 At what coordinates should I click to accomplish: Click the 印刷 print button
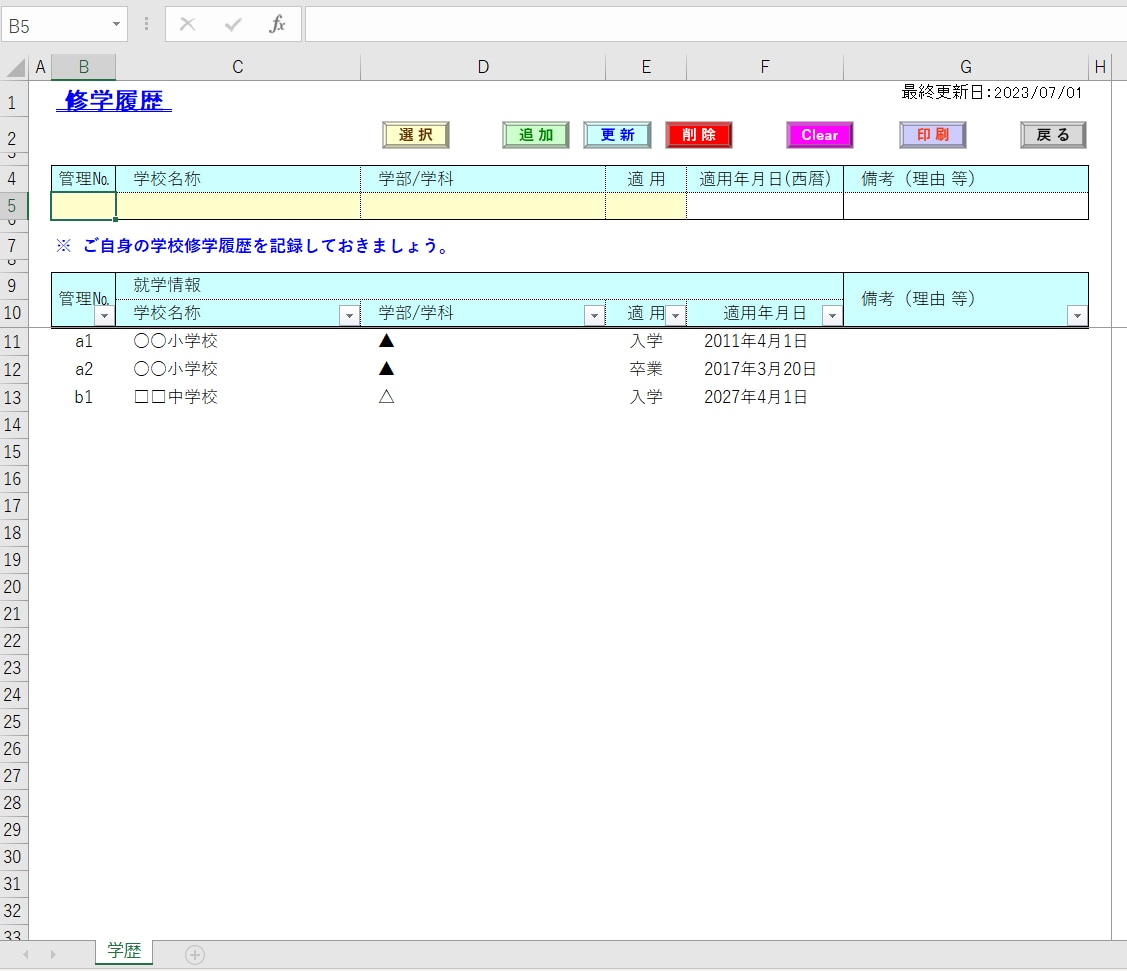coord(933,135)
